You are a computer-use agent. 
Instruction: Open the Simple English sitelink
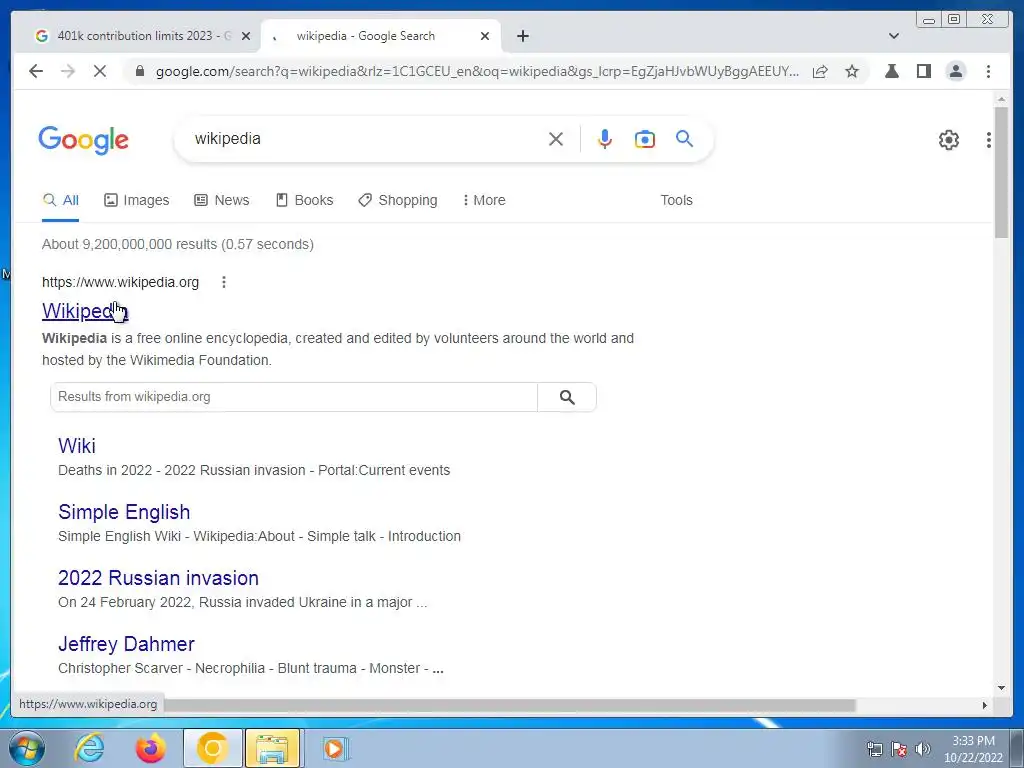click(124, 511)
